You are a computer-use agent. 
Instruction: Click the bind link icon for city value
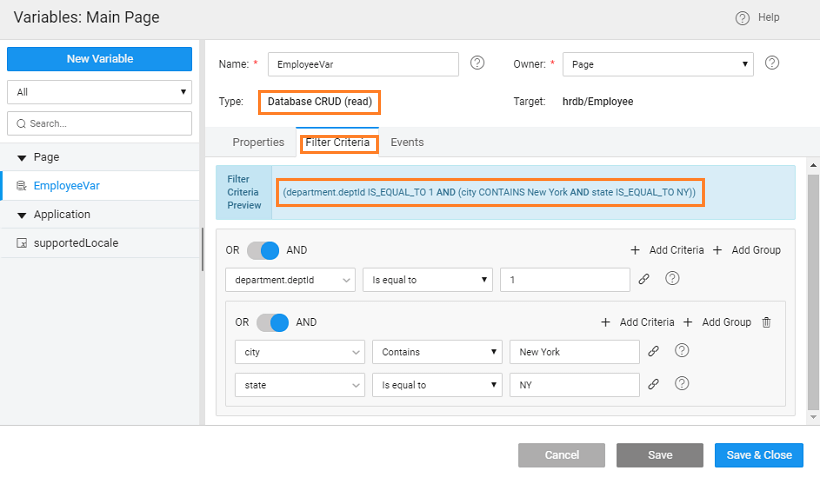[x=653, y=351]
